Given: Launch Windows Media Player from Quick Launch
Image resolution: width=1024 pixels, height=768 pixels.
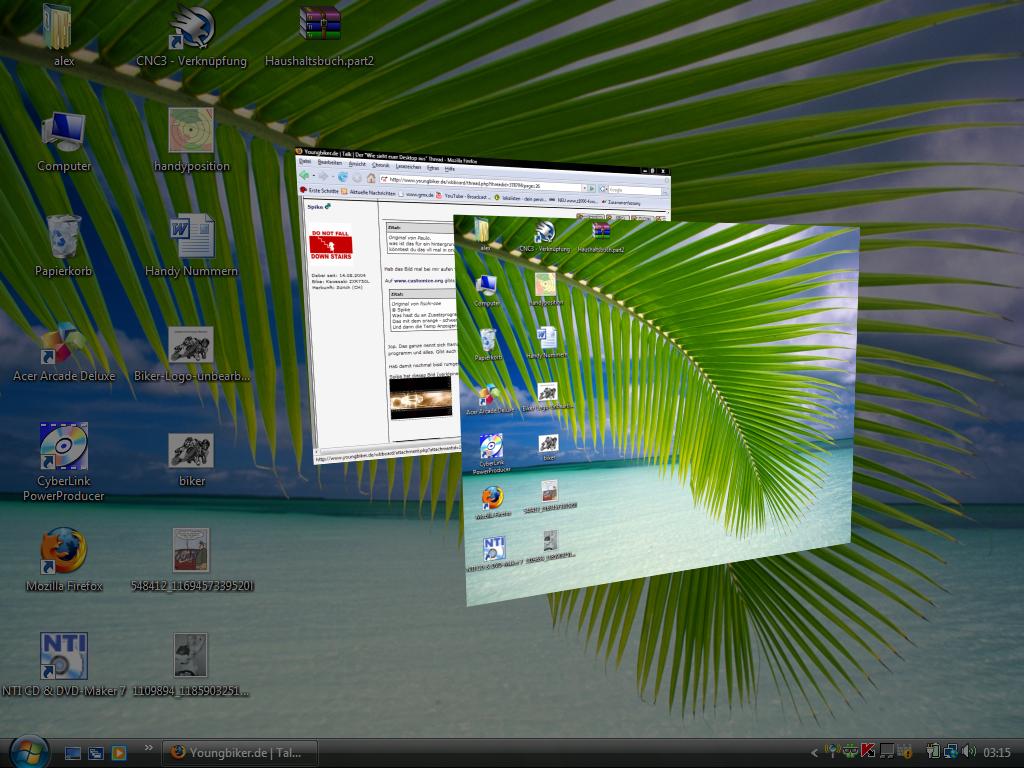Looking at the screenshot, I should pos(118,753).
